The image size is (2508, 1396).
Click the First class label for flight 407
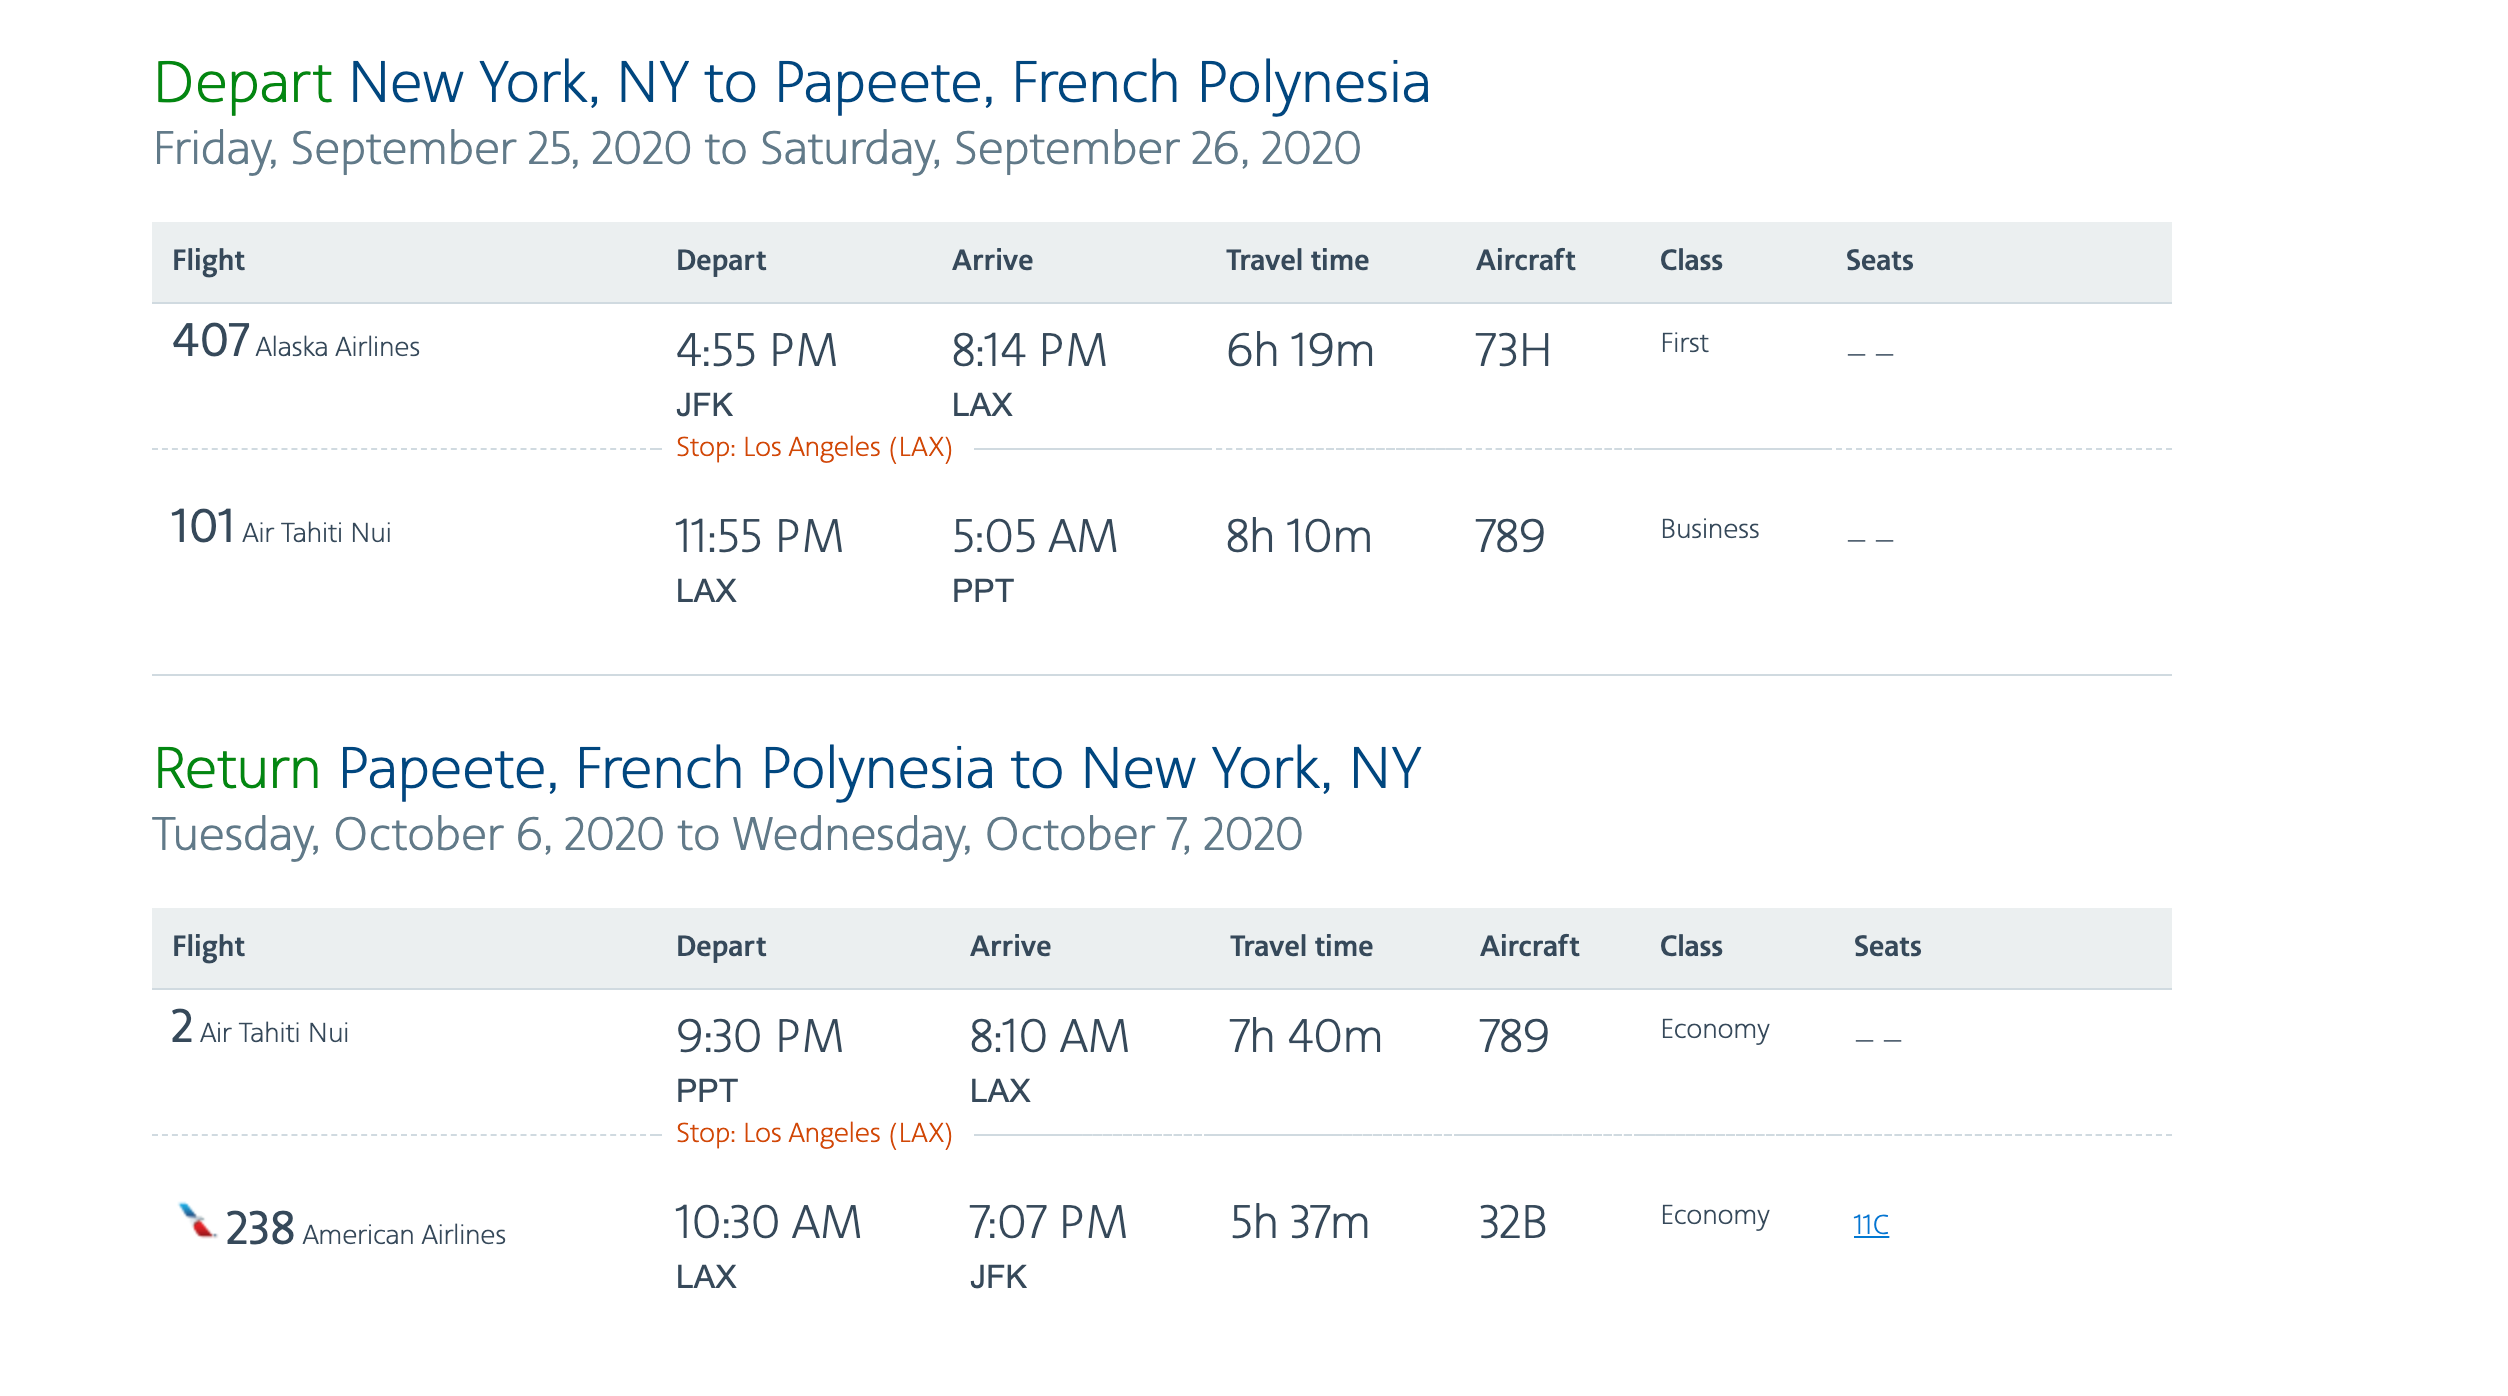[1684, 344]
